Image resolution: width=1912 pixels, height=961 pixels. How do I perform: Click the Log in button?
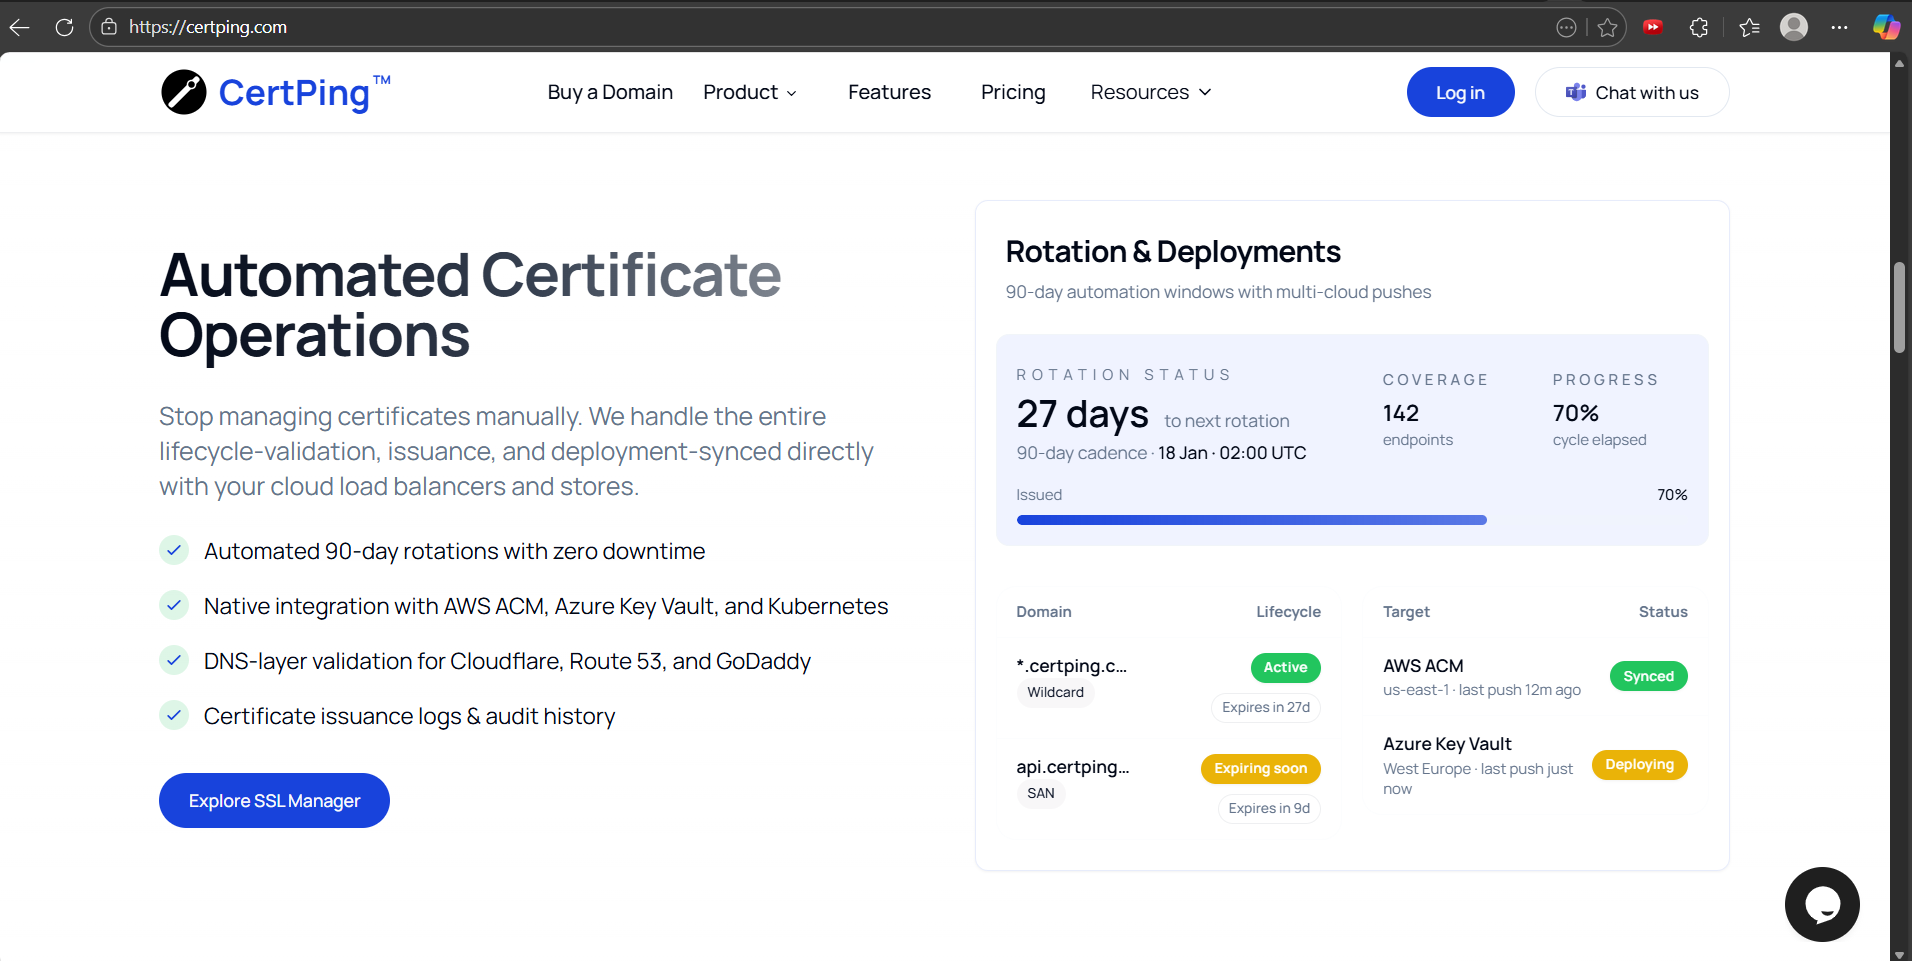click(x=1459, y=92)
